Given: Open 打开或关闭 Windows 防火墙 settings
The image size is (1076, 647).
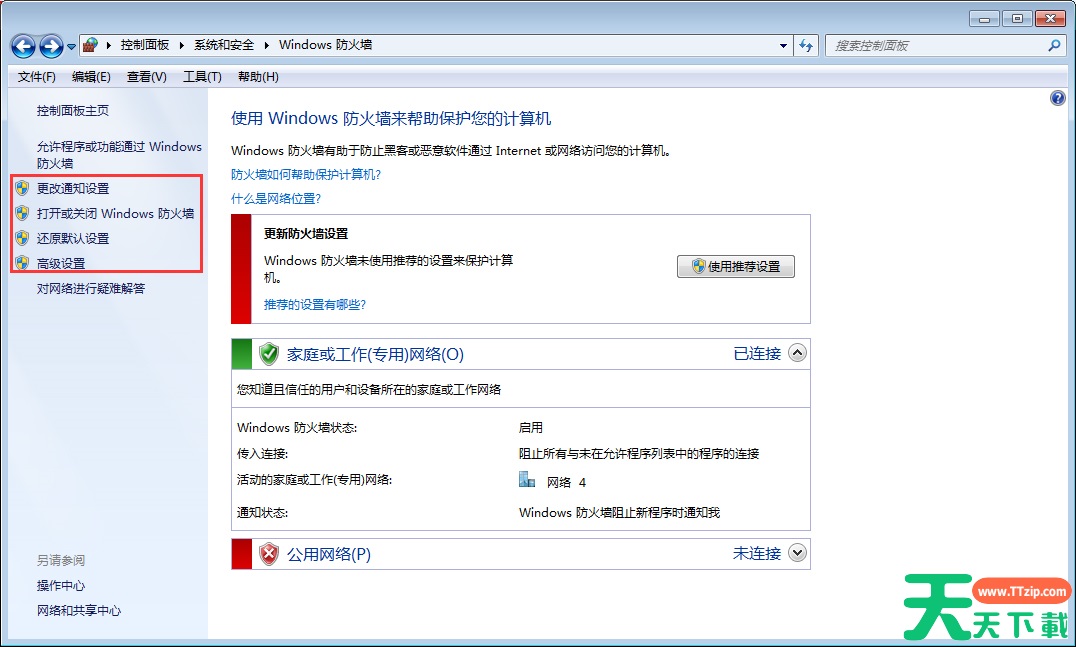Looking at the screenshot, I should click(117, 213).
